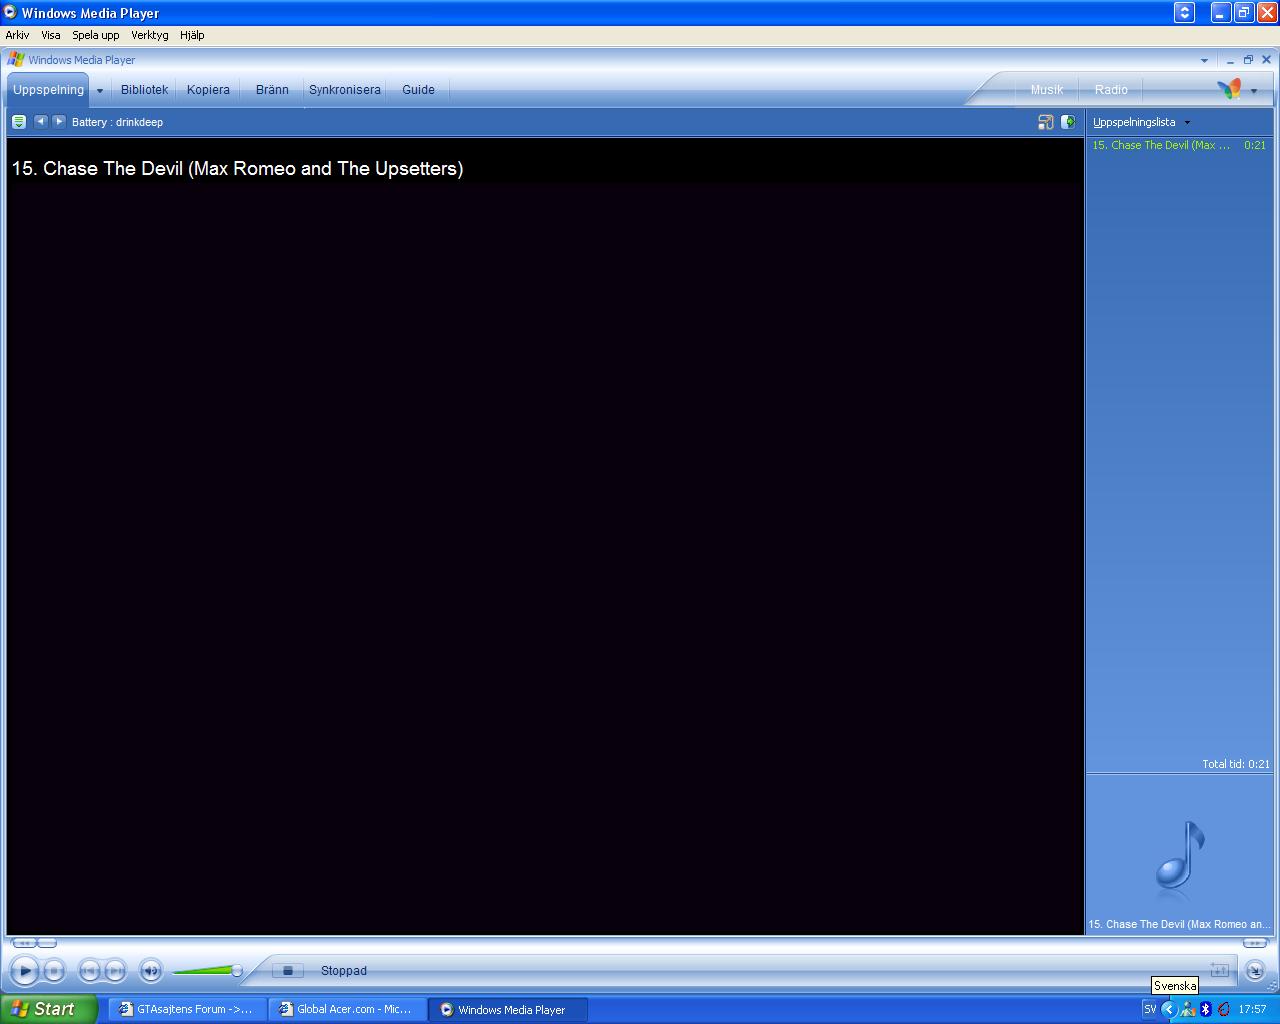1280x1024 pixels.
Task: Click the right pane resize grip
Action: coord(1255,942)
